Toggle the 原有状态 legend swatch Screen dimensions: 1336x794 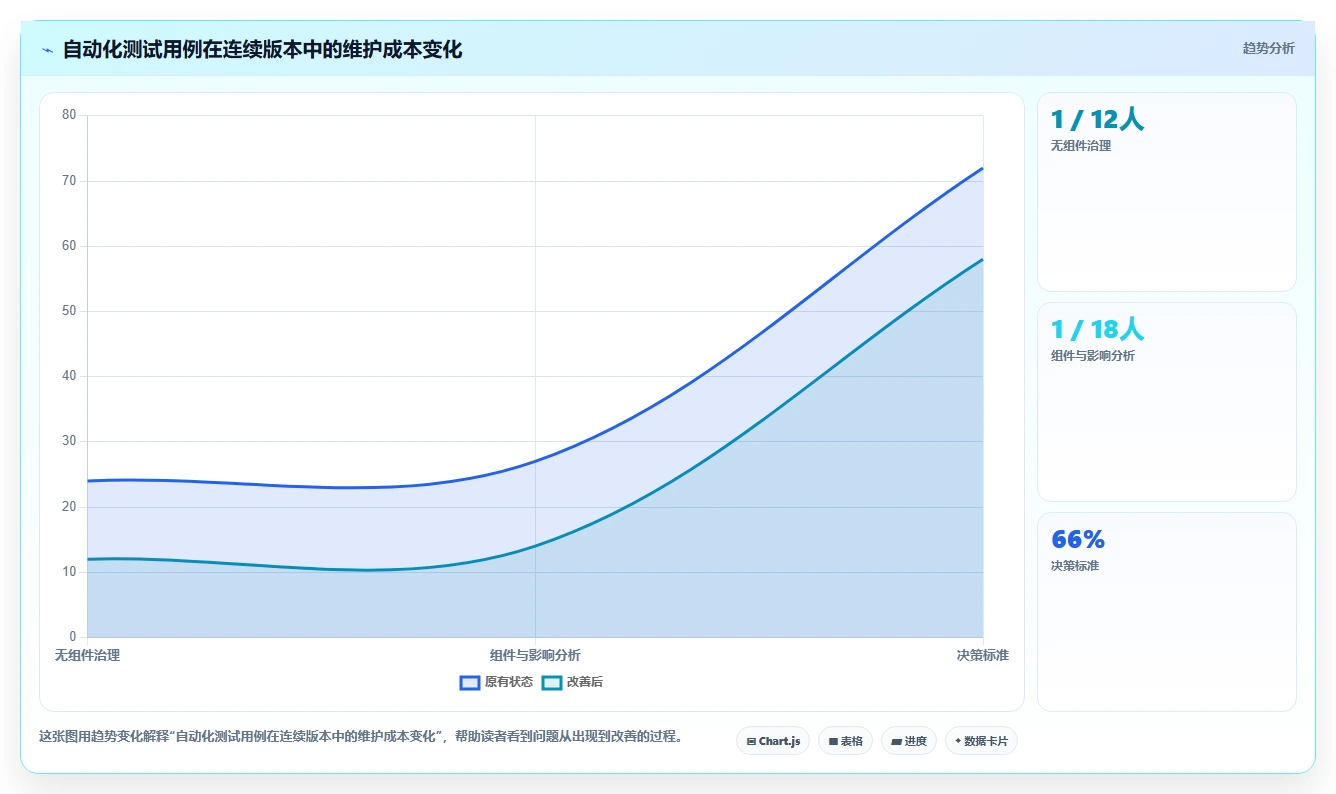470,682
